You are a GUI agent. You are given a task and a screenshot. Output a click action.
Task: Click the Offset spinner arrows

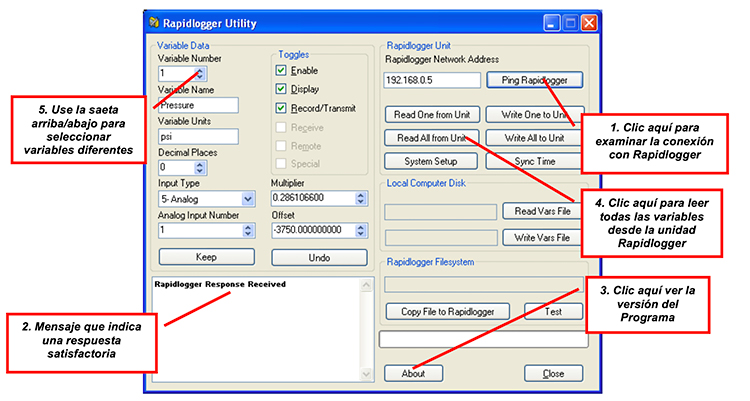click(x=361, y=230)
